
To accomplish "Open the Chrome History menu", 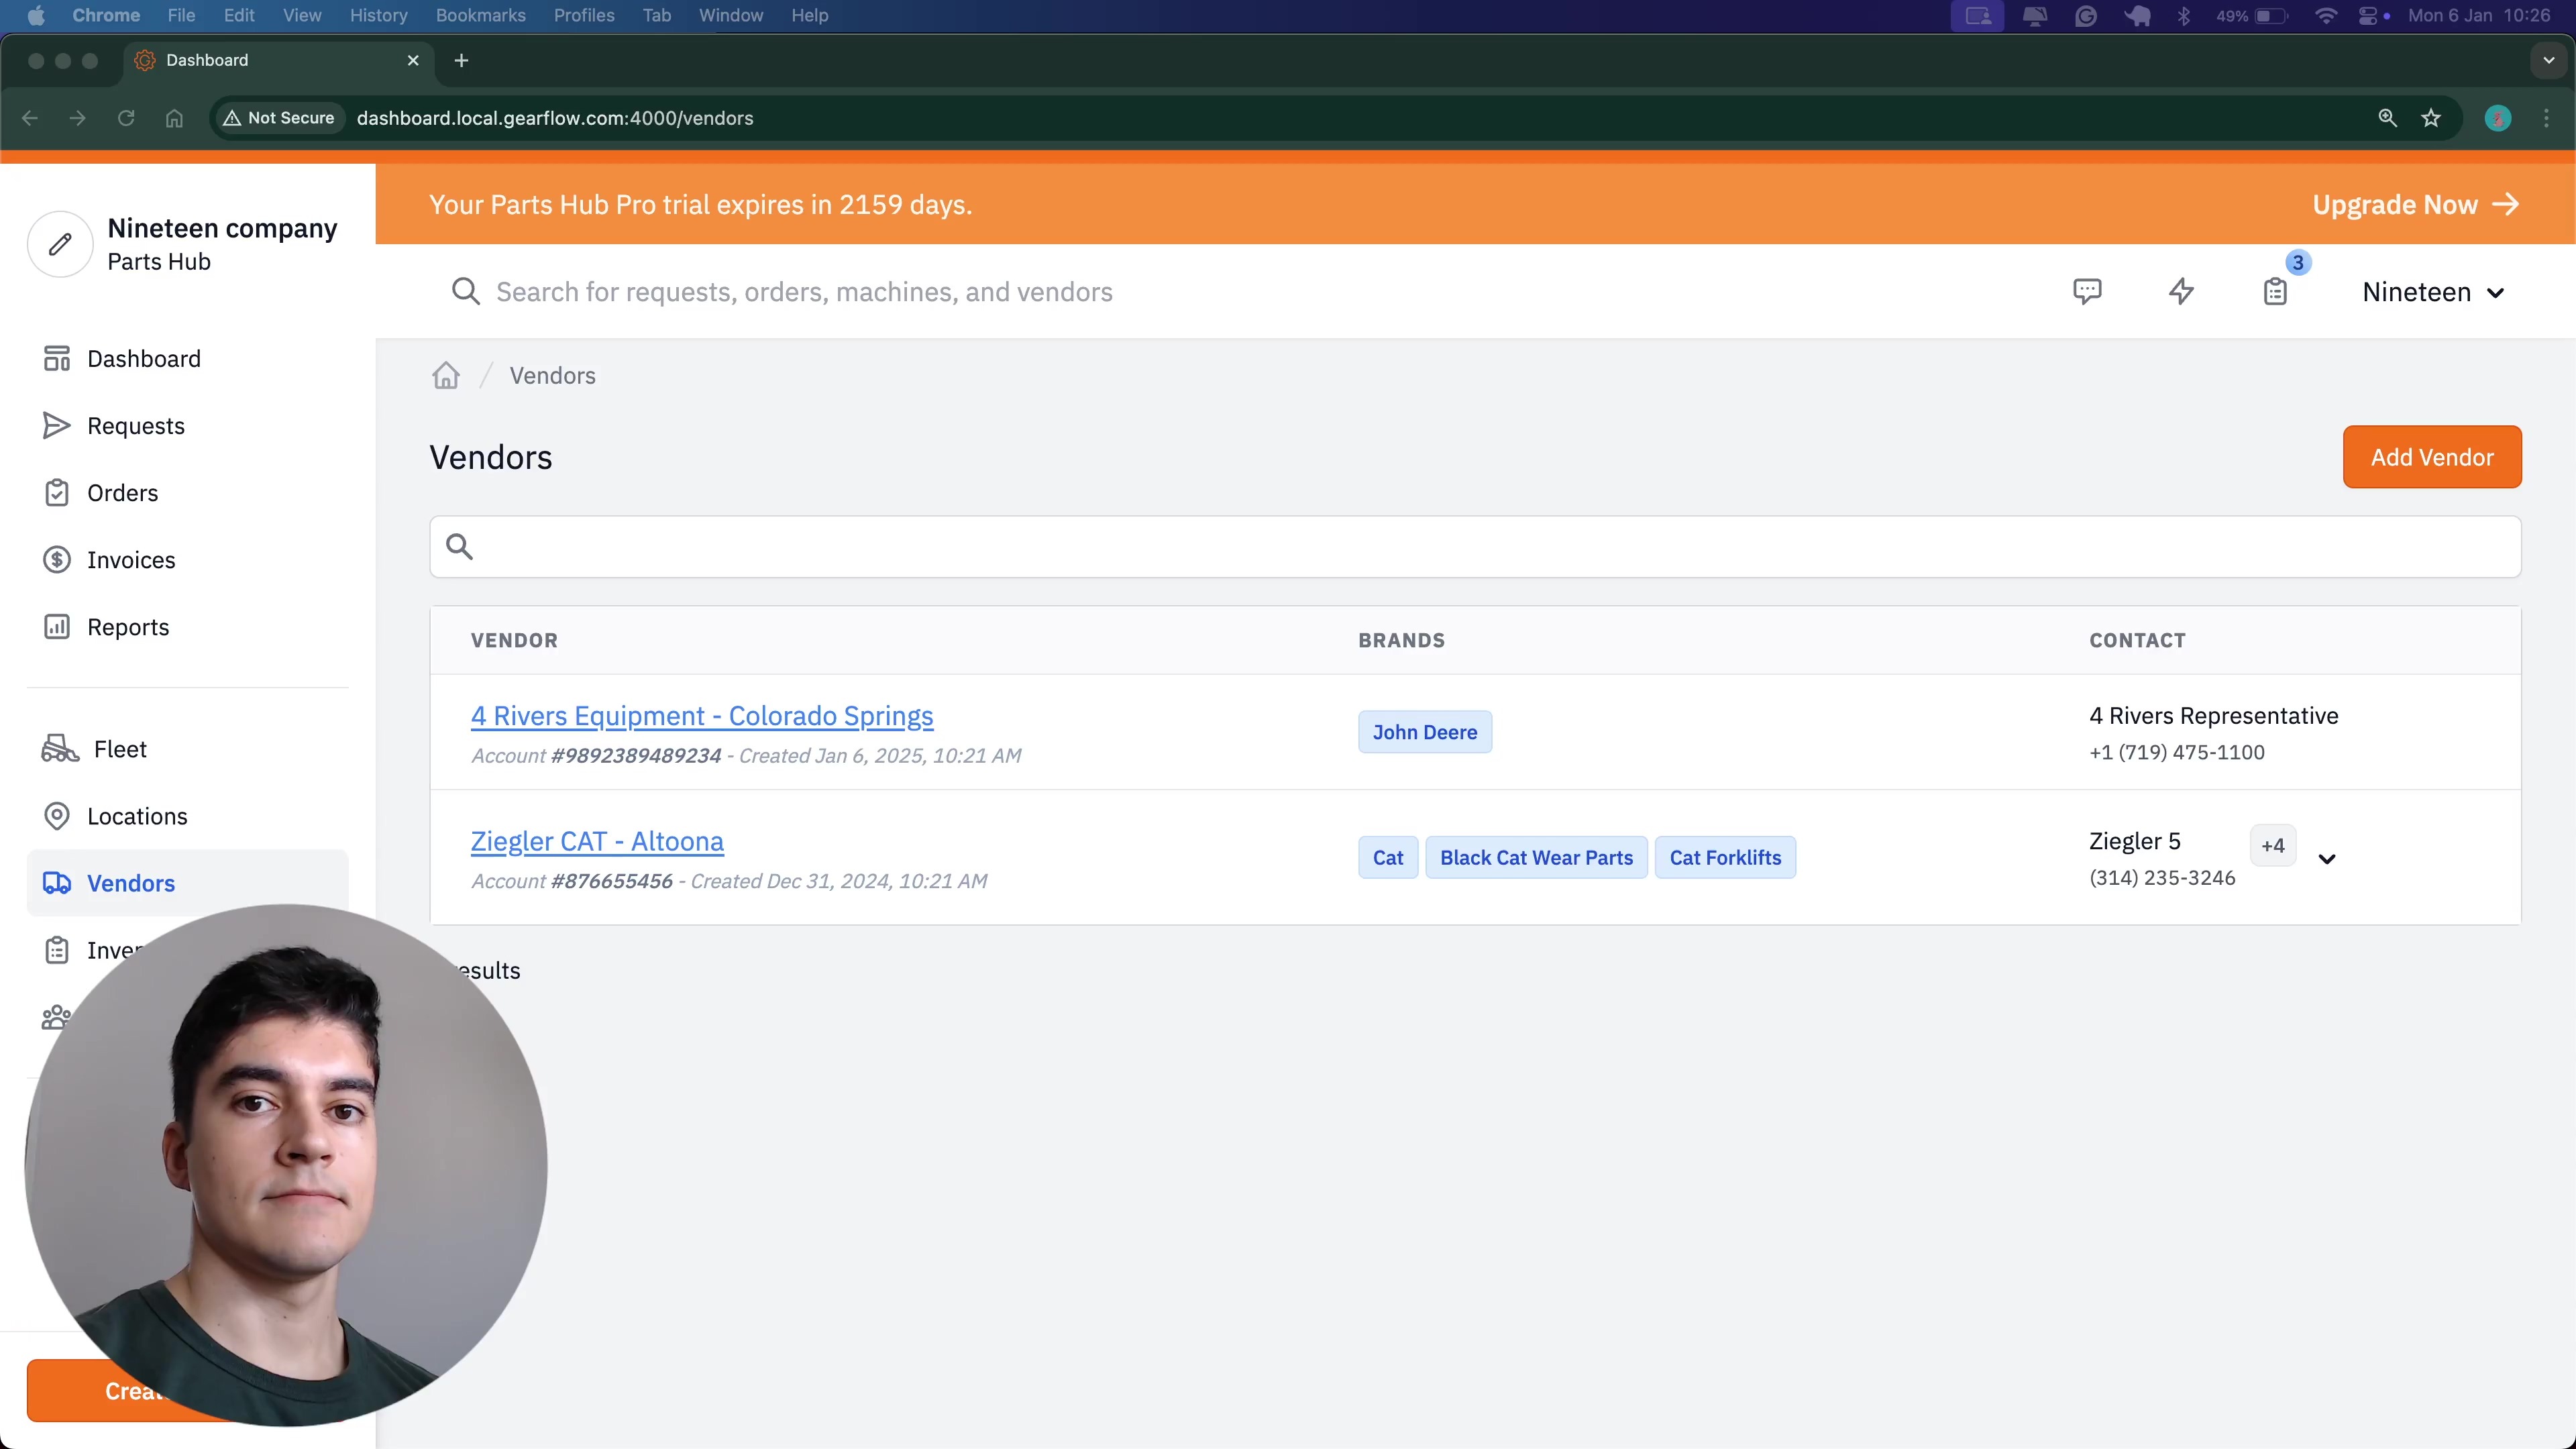I will (378, 15).
